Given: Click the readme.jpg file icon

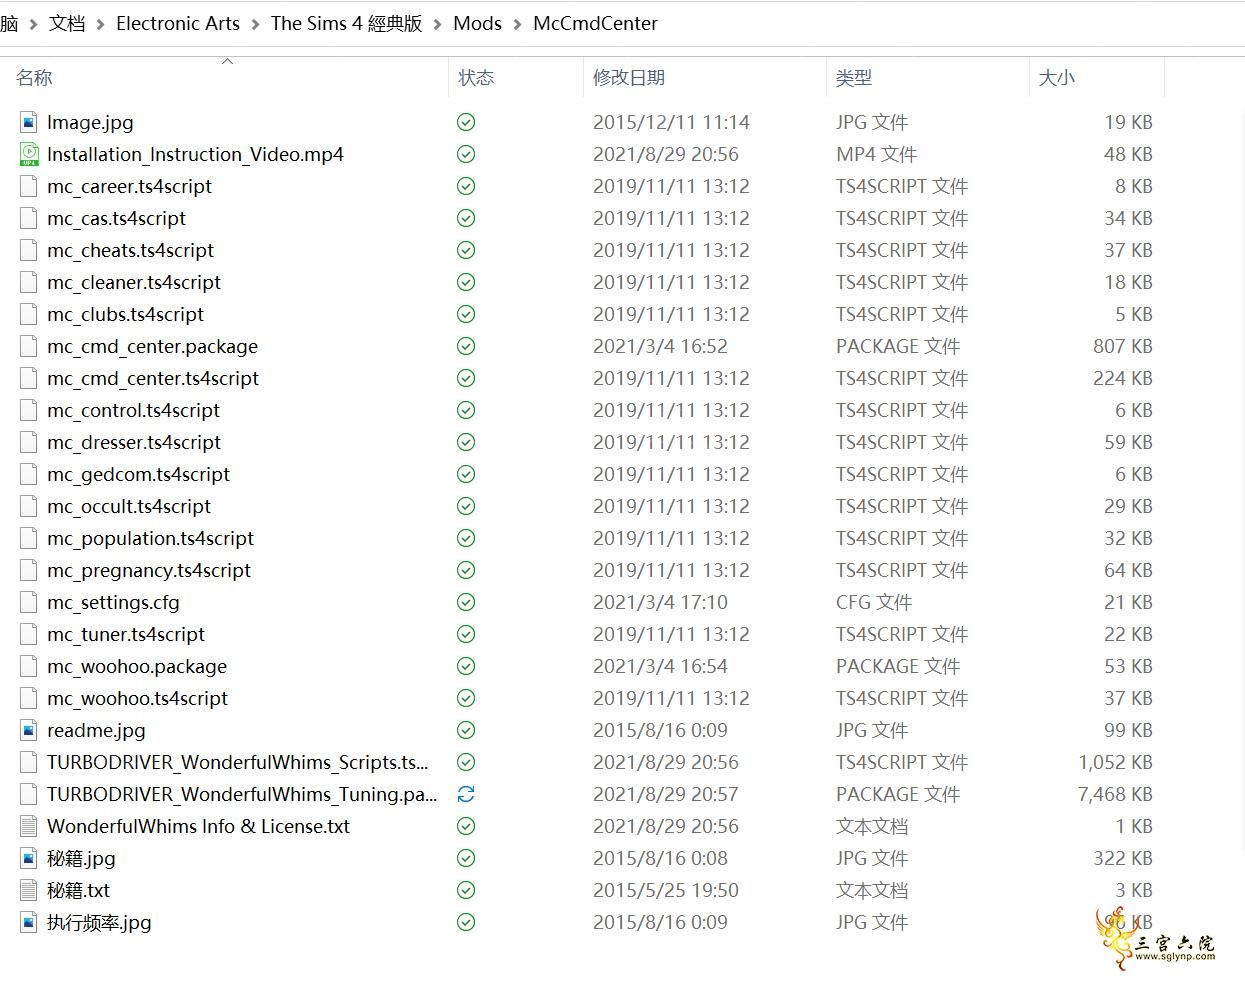Looking at the screenshot, I should click(x=28, y=730).
